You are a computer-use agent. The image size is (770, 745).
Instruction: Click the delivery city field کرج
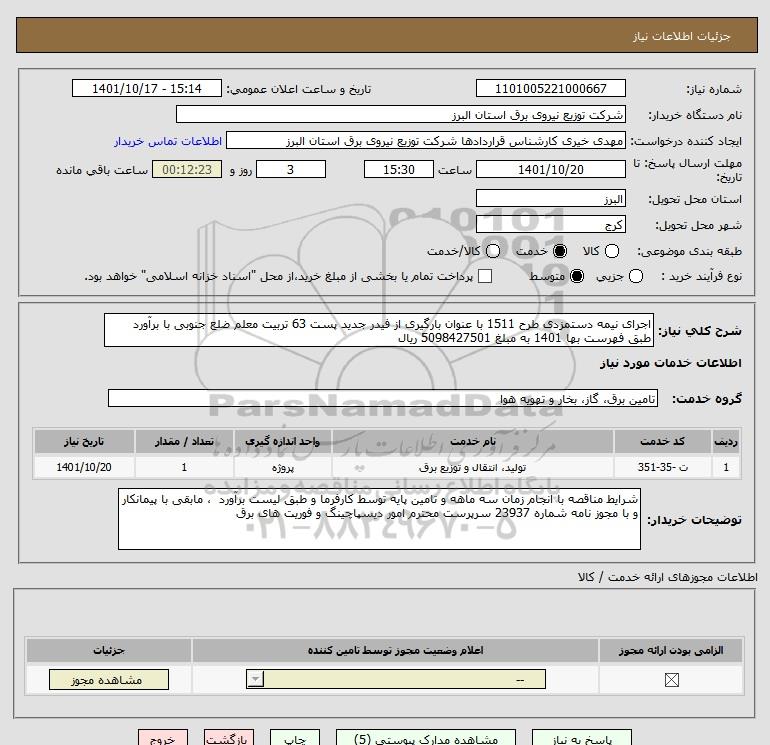(x=550, y=224)
